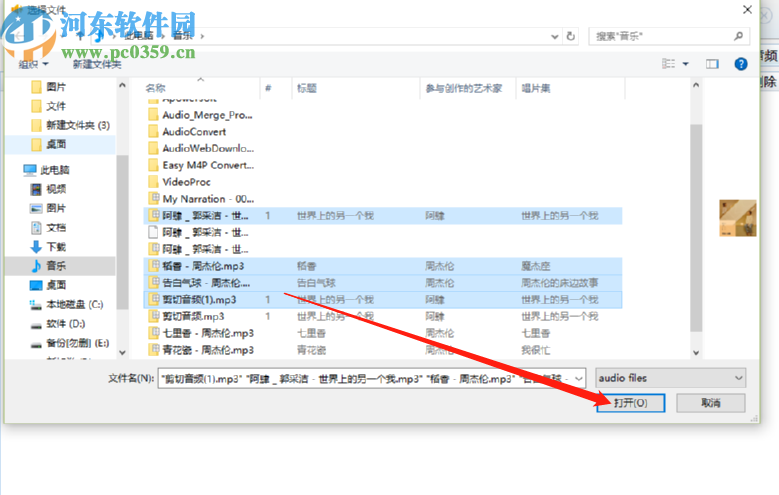Click the Open (打开) button
Screen dimensions: 779x495
coord(630,403)
